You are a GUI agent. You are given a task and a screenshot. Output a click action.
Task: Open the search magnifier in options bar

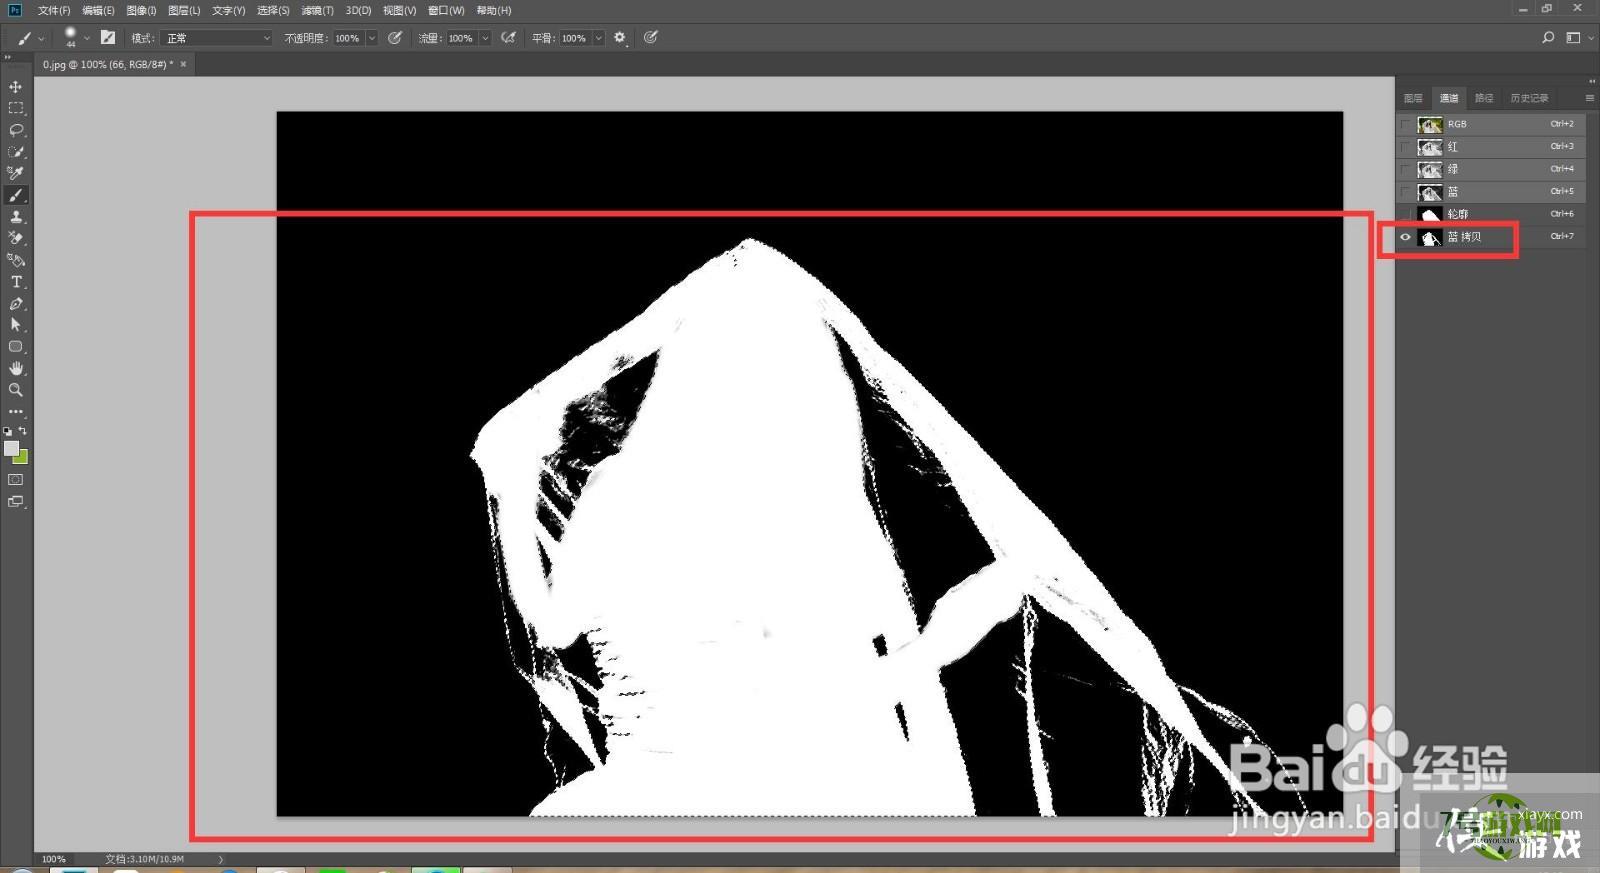point(1548,38)
